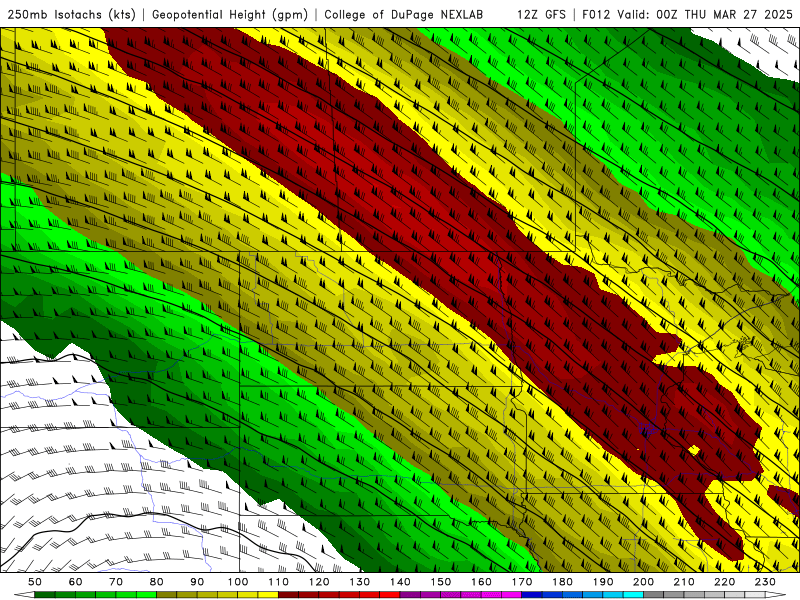Click the 220 label on the color scale

coord(725,582)
